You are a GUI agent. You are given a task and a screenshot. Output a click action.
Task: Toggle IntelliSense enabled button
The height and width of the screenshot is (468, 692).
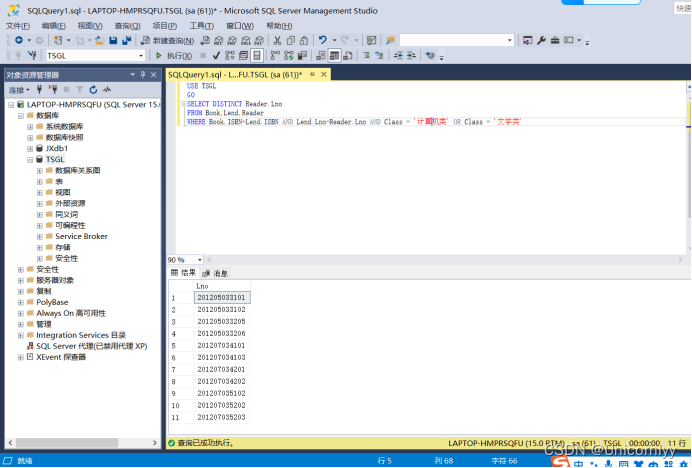257,56
